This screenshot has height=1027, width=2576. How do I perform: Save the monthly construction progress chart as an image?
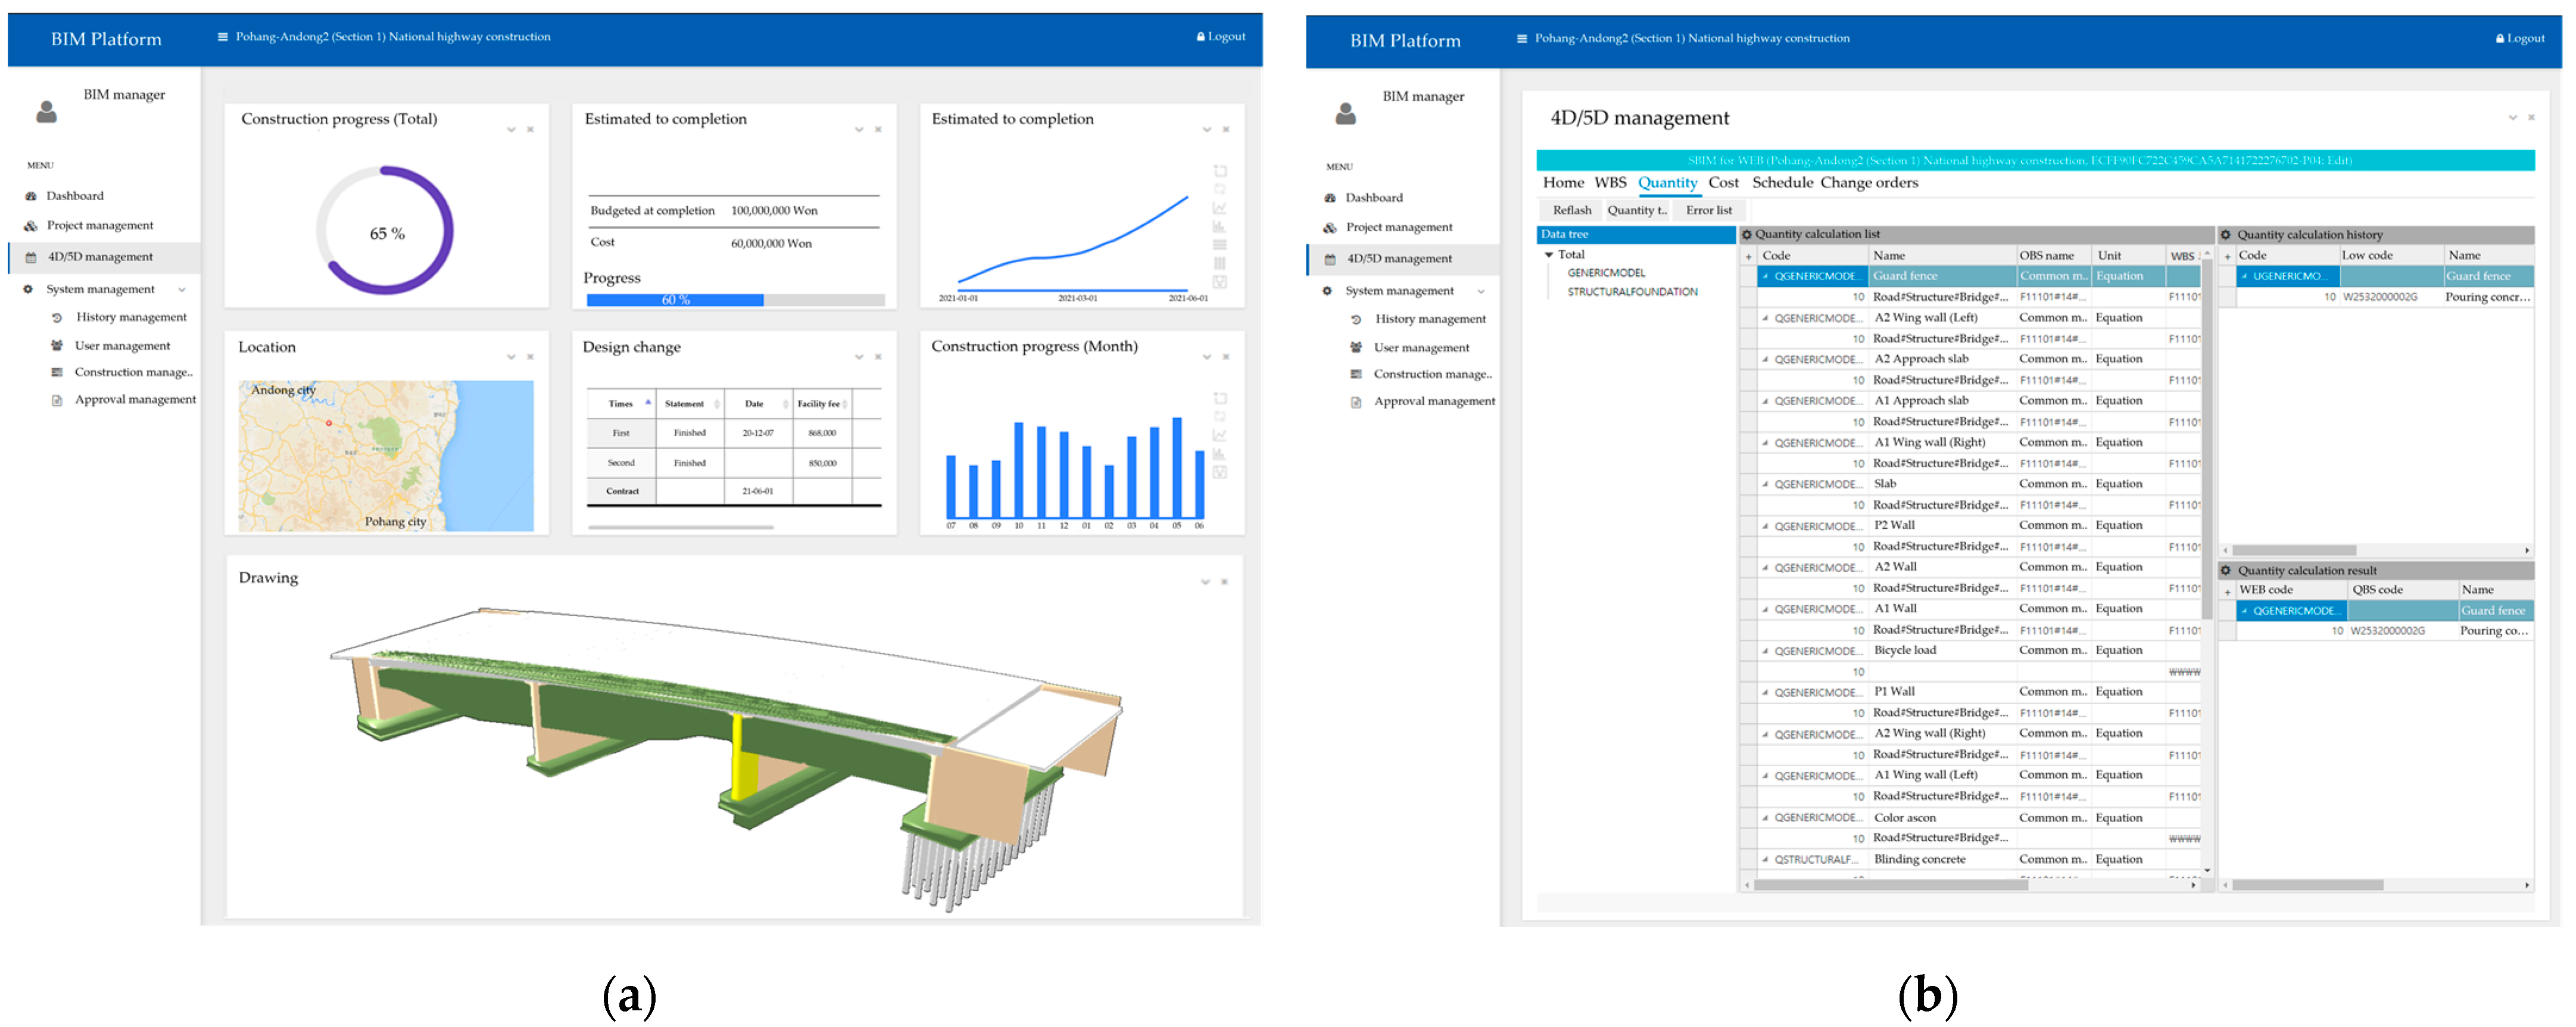click(1219, 472)
